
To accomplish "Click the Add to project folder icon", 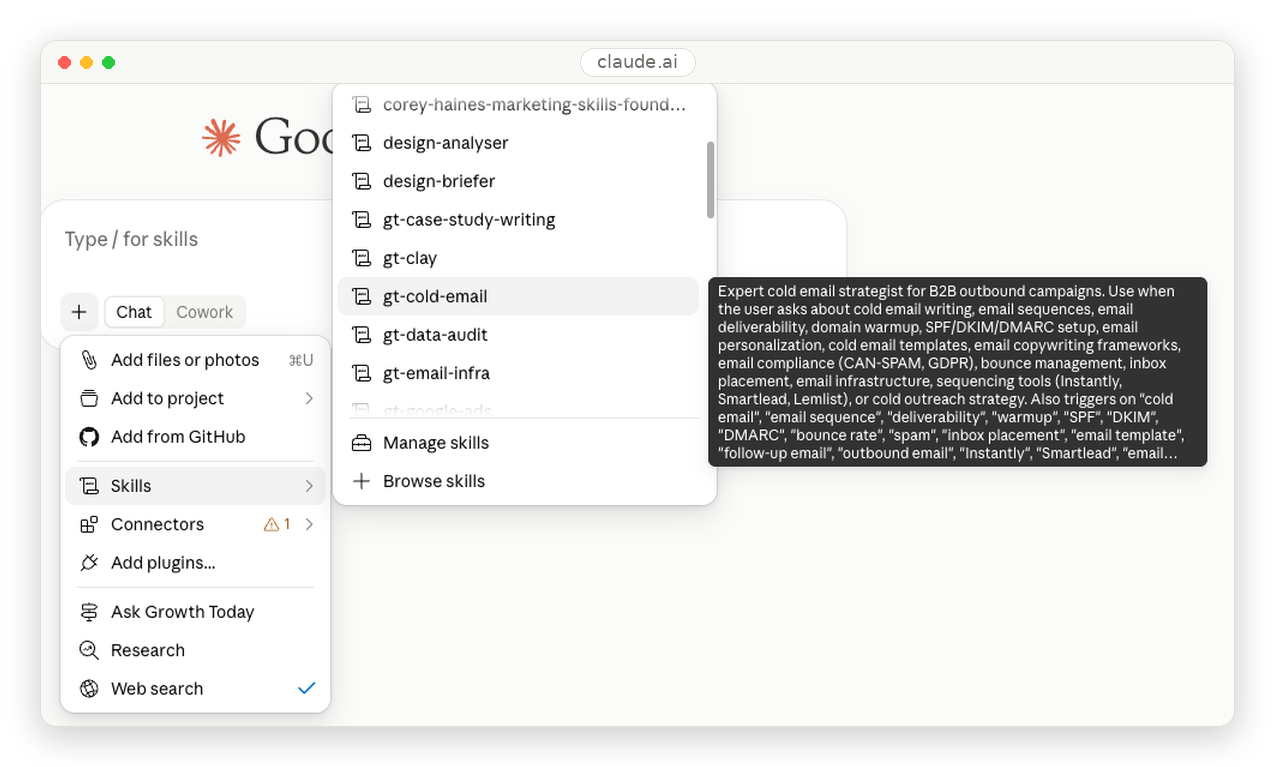I will coord(89,398).
